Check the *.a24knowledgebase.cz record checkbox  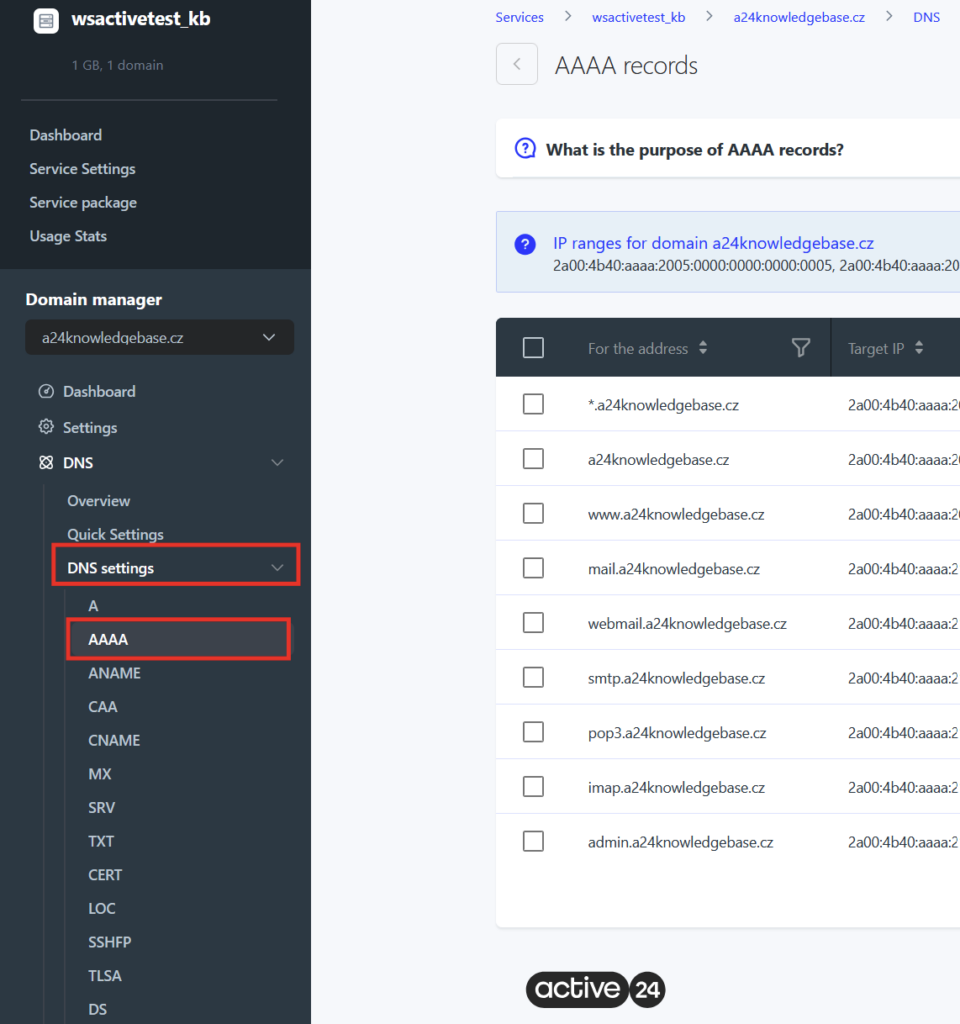click(533, 404)
